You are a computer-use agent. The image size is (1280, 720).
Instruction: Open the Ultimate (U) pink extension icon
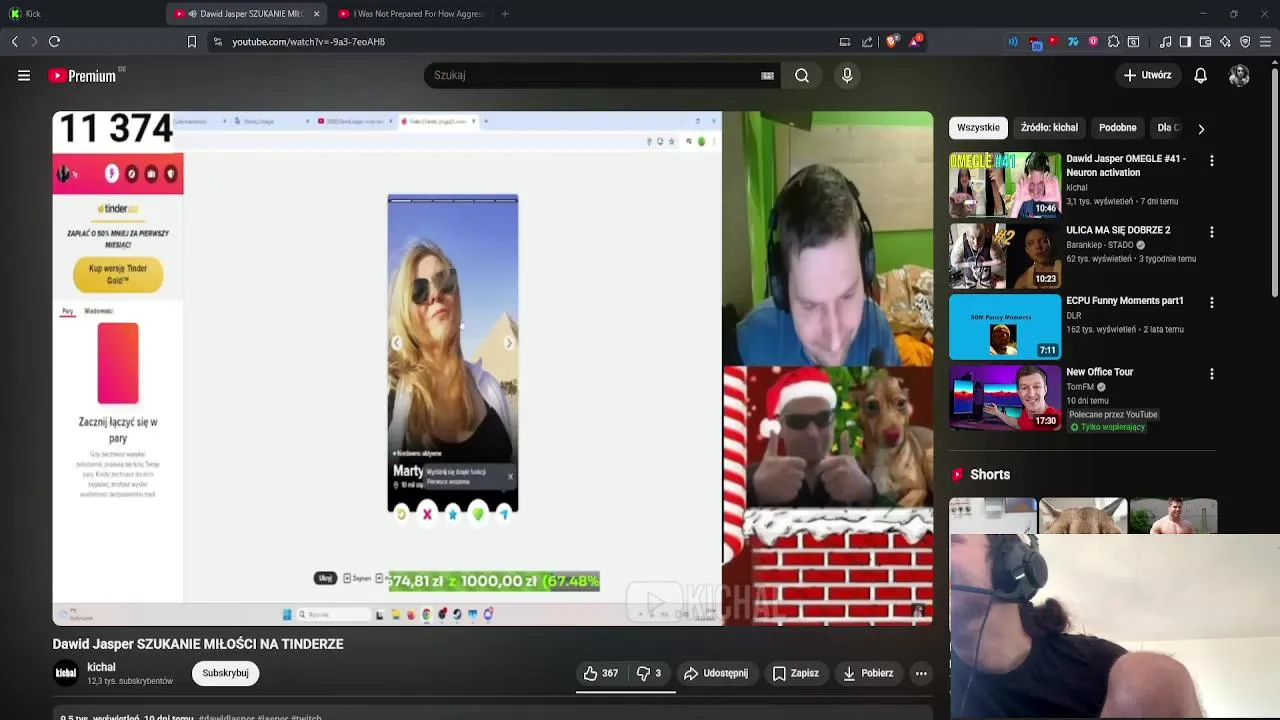point(1093,42)
